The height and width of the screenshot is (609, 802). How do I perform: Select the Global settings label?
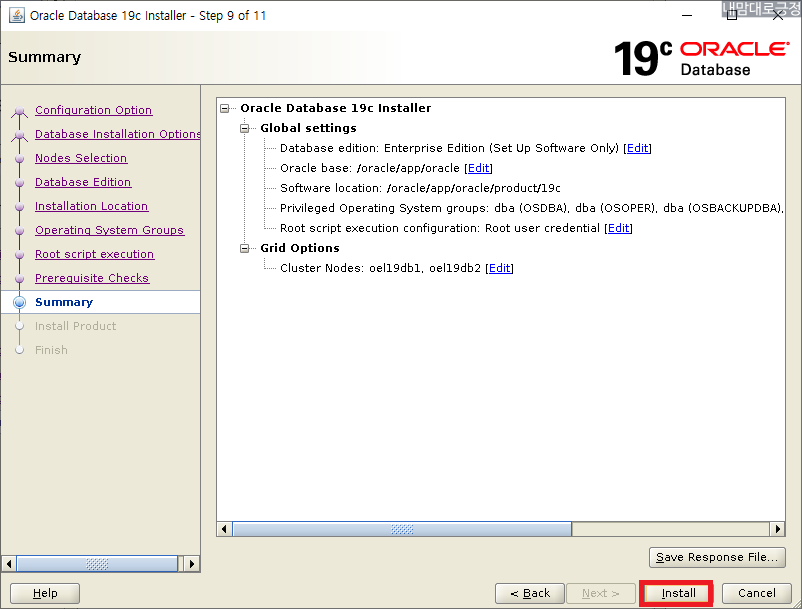308,128
